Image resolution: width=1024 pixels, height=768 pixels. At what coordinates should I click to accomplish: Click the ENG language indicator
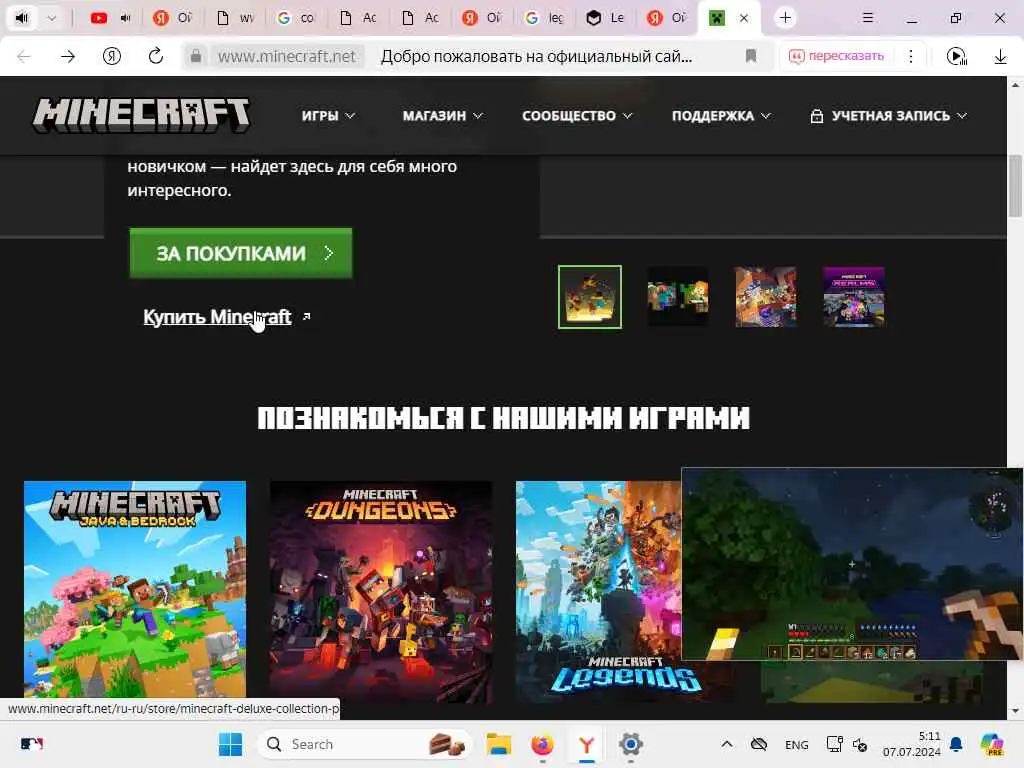coord(797,744)
